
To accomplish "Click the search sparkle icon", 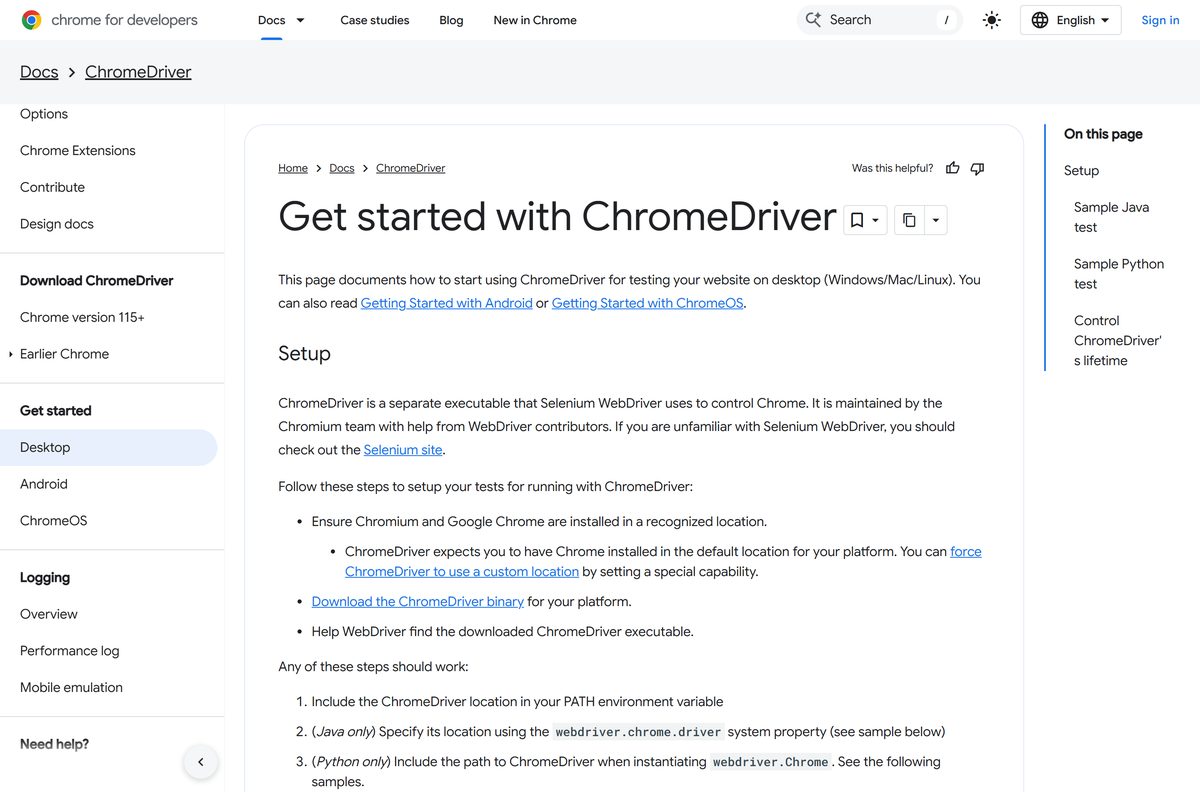I will [813, 20].
